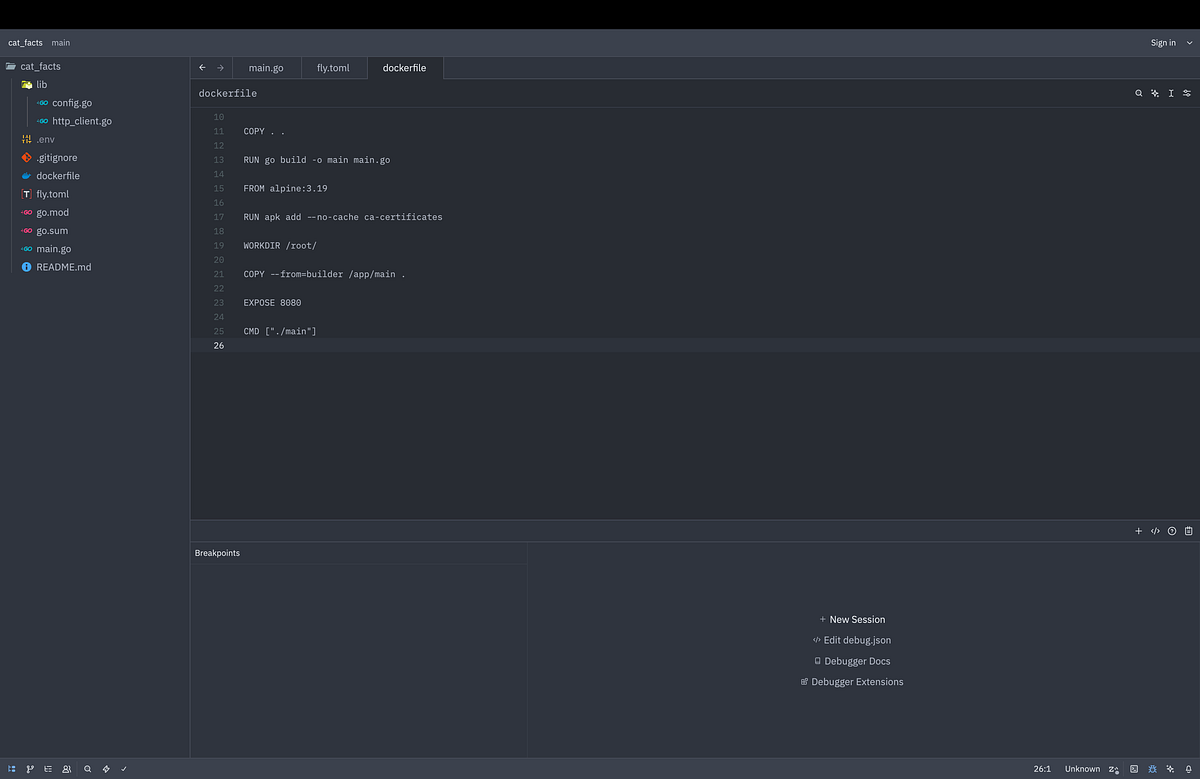Open the git panel branch icon
The width and height of the screenshot is (1200, 779).
click(x=30, y=769)
